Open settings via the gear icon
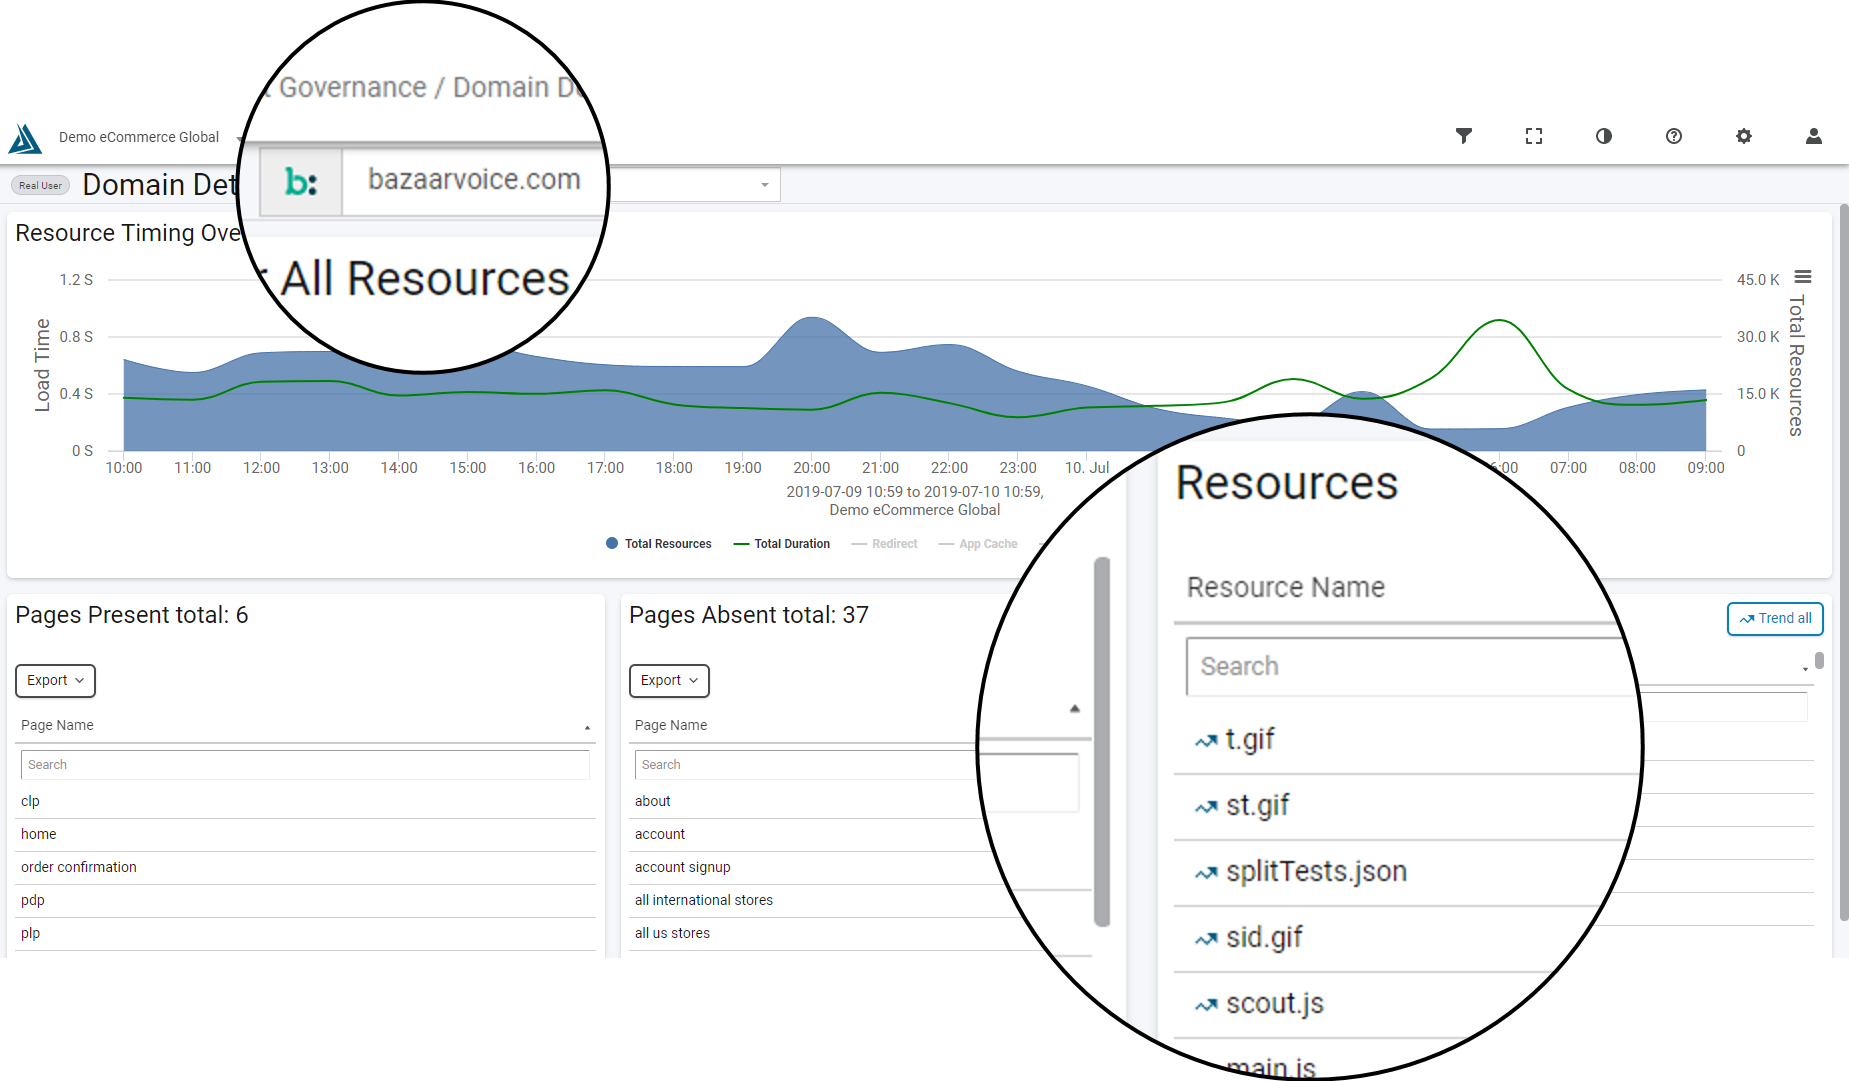 [x=1743, y=136]
